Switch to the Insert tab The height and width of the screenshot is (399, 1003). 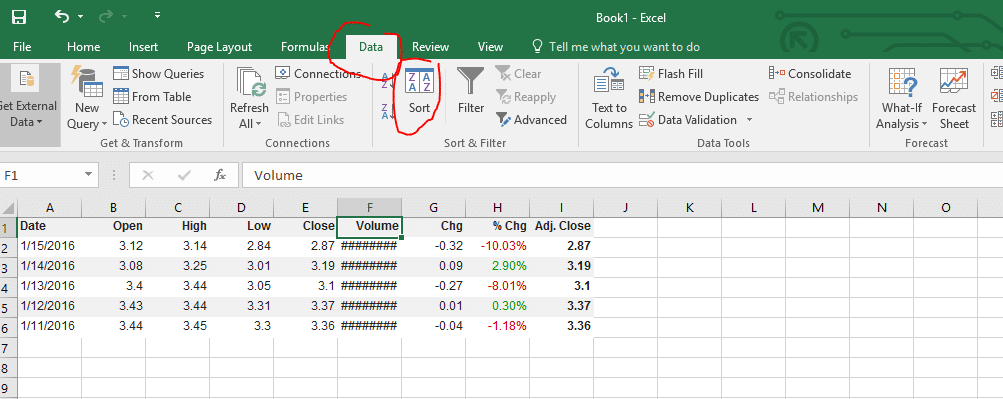[143, 47]
